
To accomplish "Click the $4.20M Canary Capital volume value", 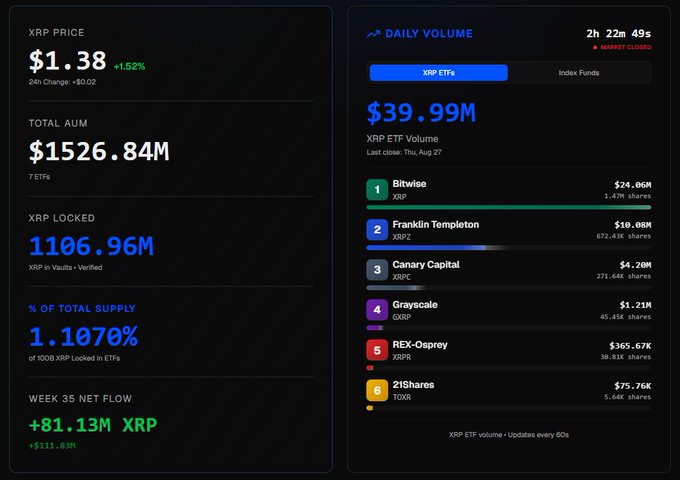I will pos(635,265).
